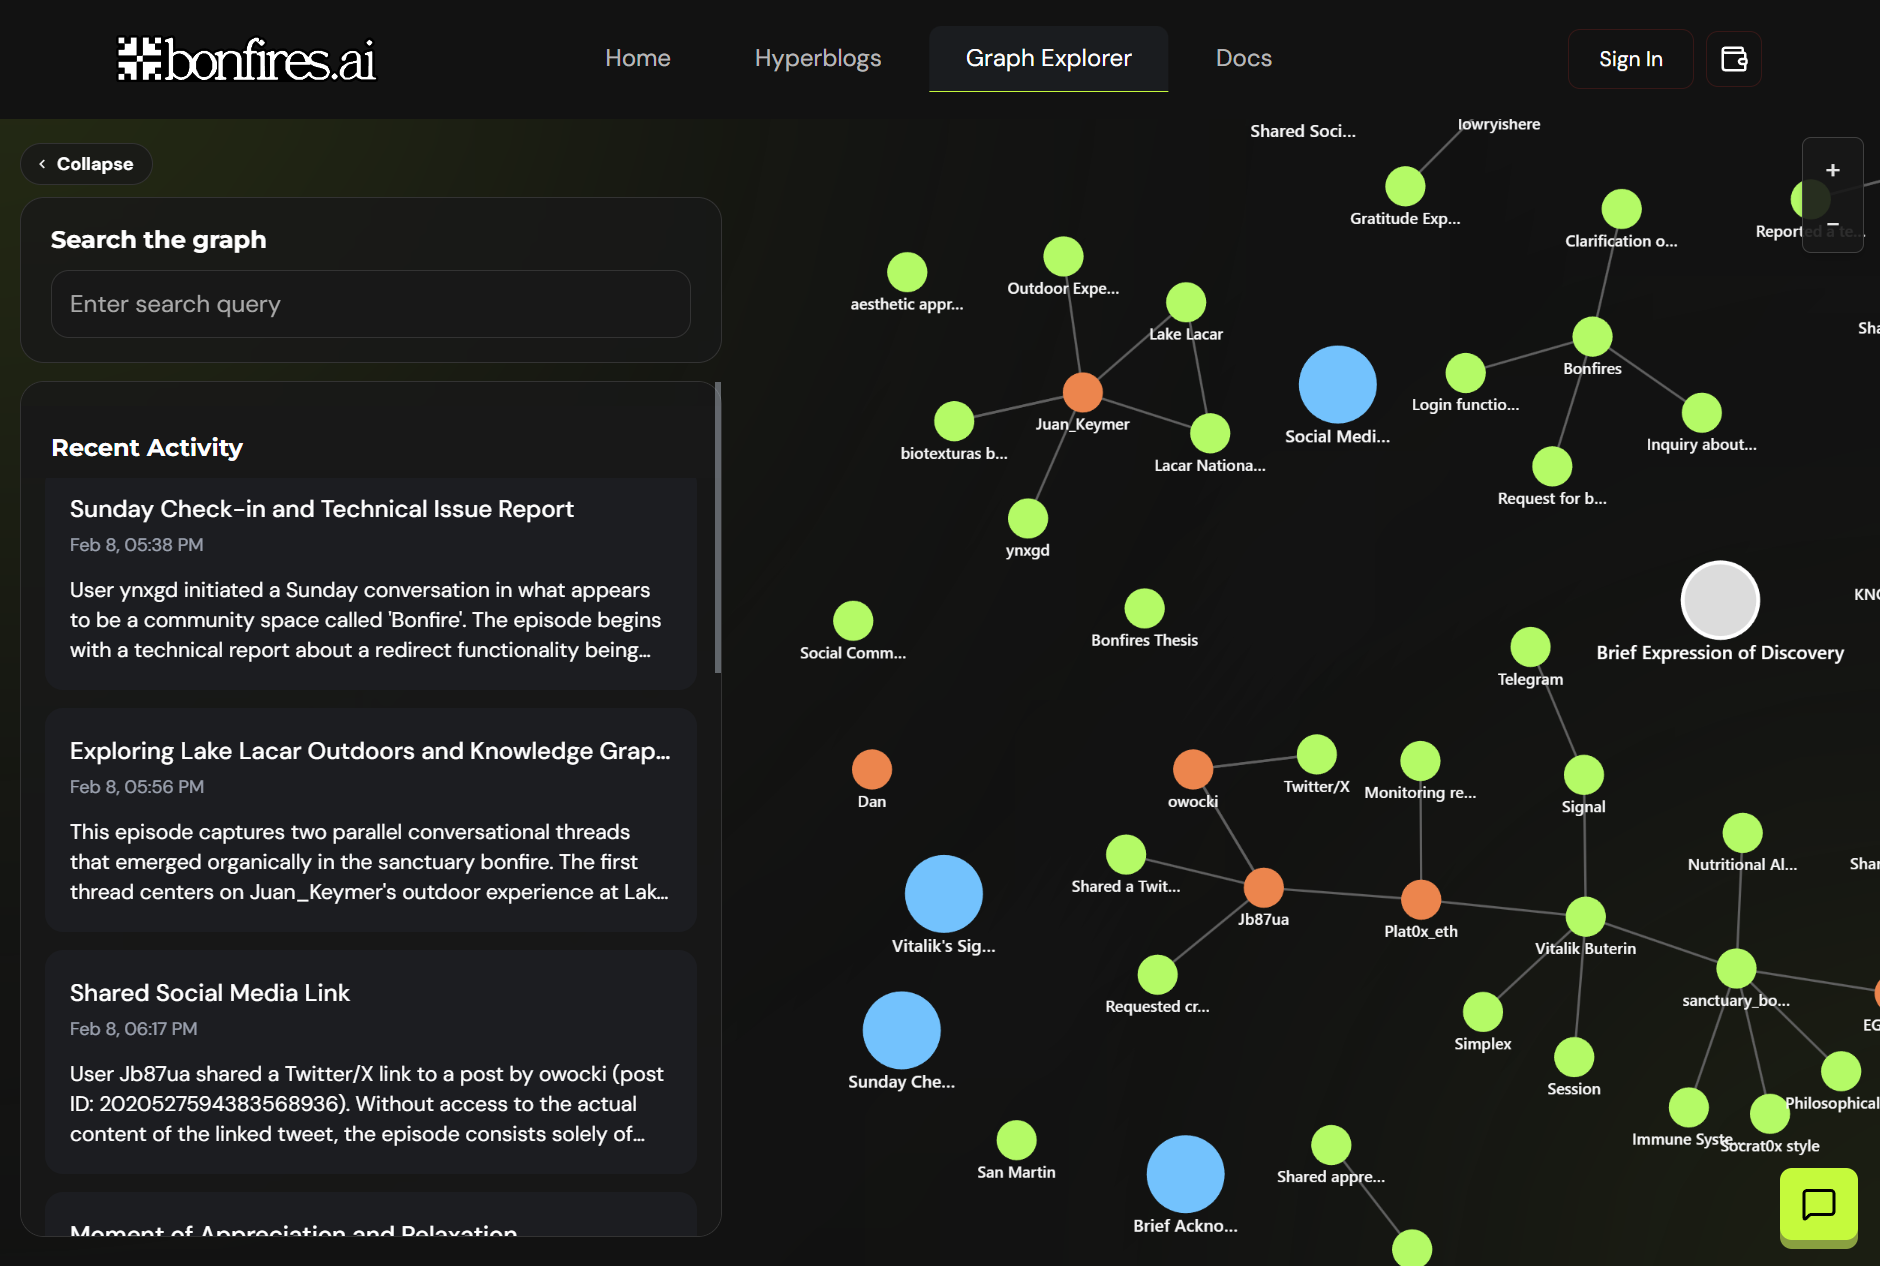The image size is (1880, 1266).
Task: Open the Exploring Lake Lacar Outdoors activity
Action: pyautogui.click(x=371, y=820)
